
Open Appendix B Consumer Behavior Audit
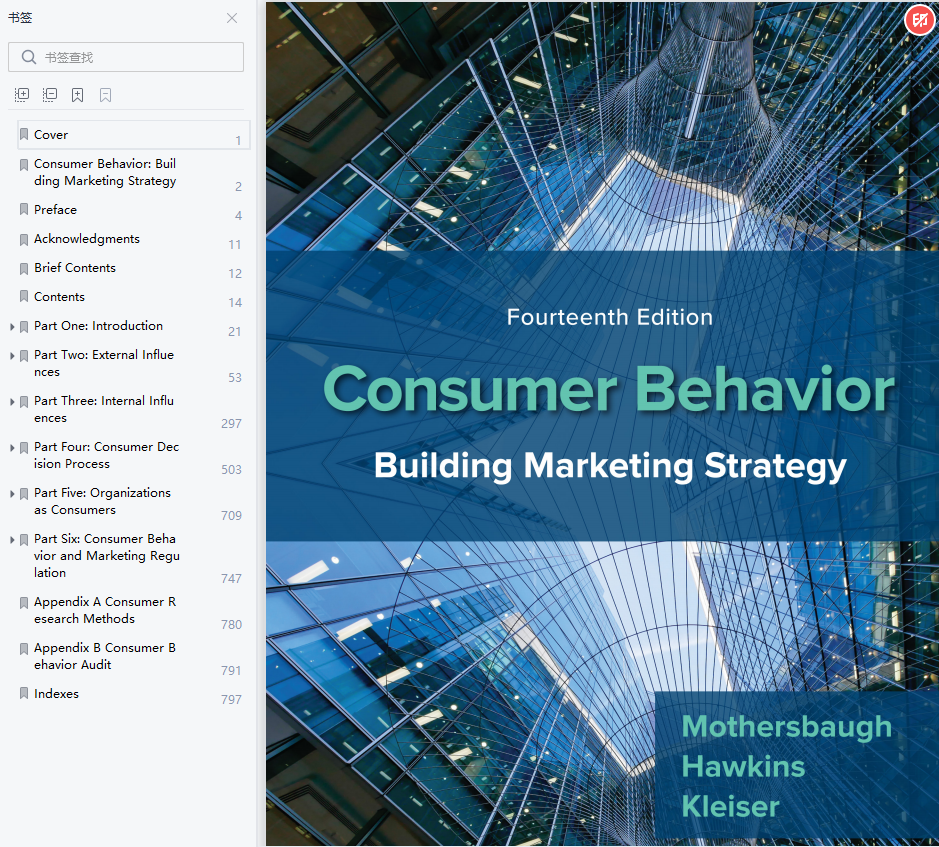click(x=105, y=656)
